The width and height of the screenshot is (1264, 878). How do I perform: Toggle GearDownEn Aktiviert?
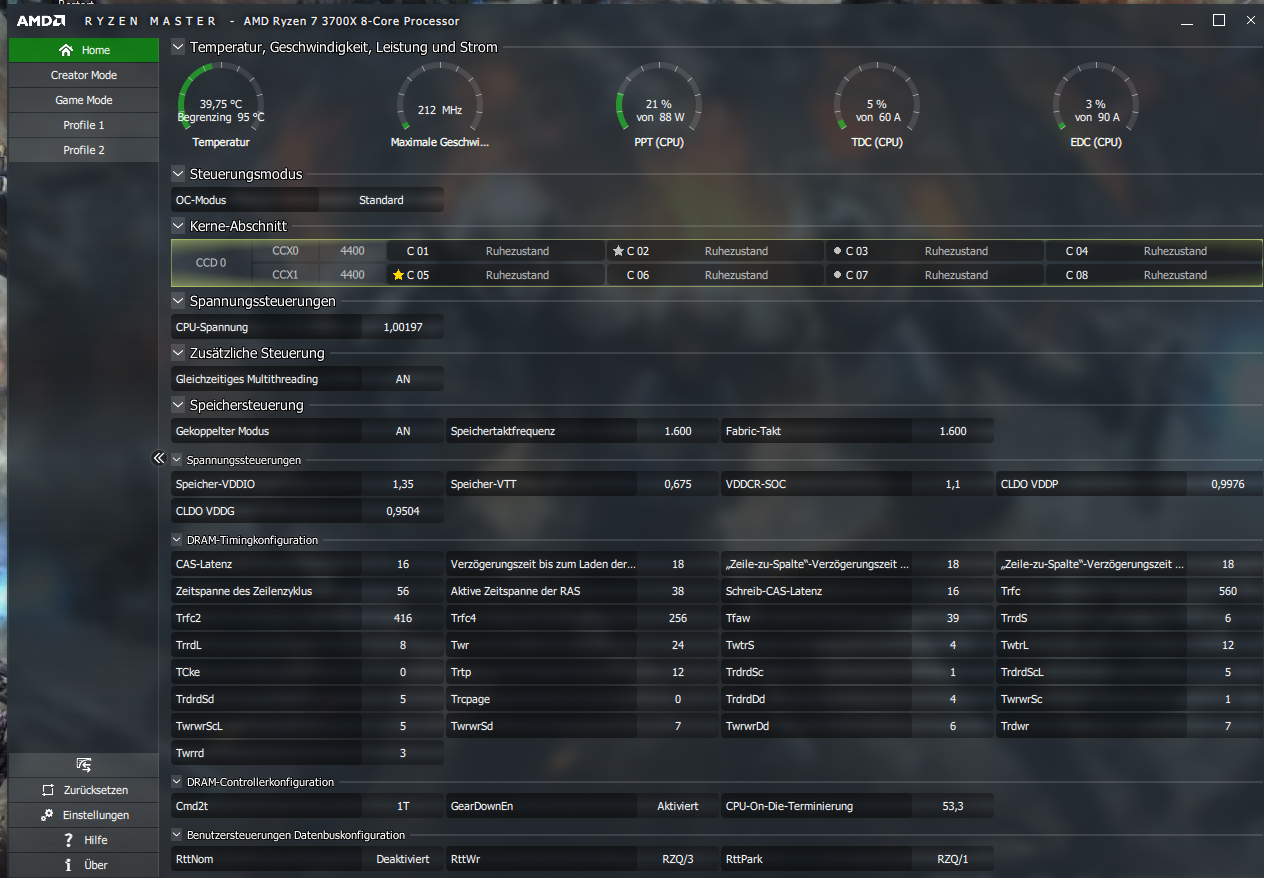(677, 806)
